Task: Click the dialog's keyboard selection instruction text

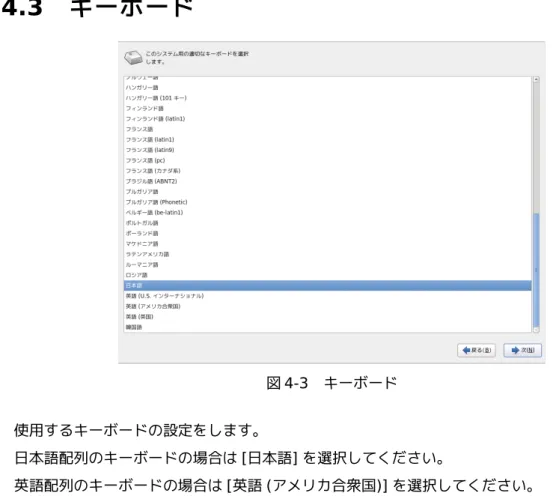Action: [x=197, y=58]
